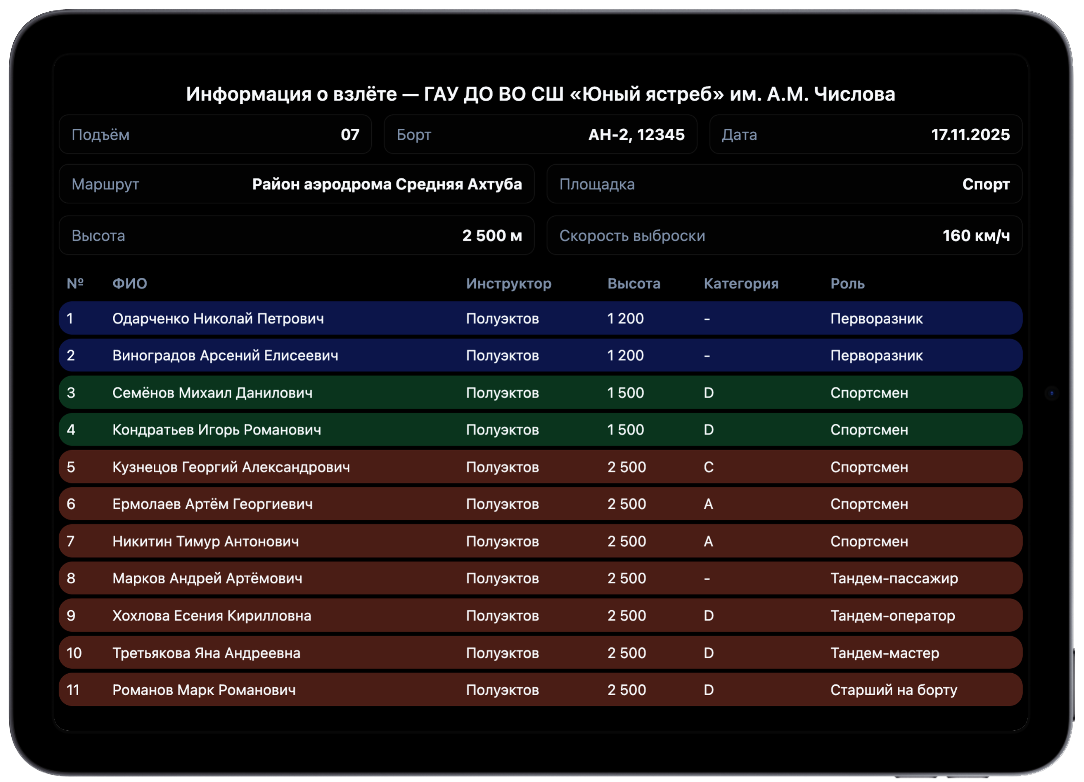Click the Старший на борту row, Романов Марк
The height and width of the screenshot is (782, 1084).
pyautogui.click(x=540, y=690)
